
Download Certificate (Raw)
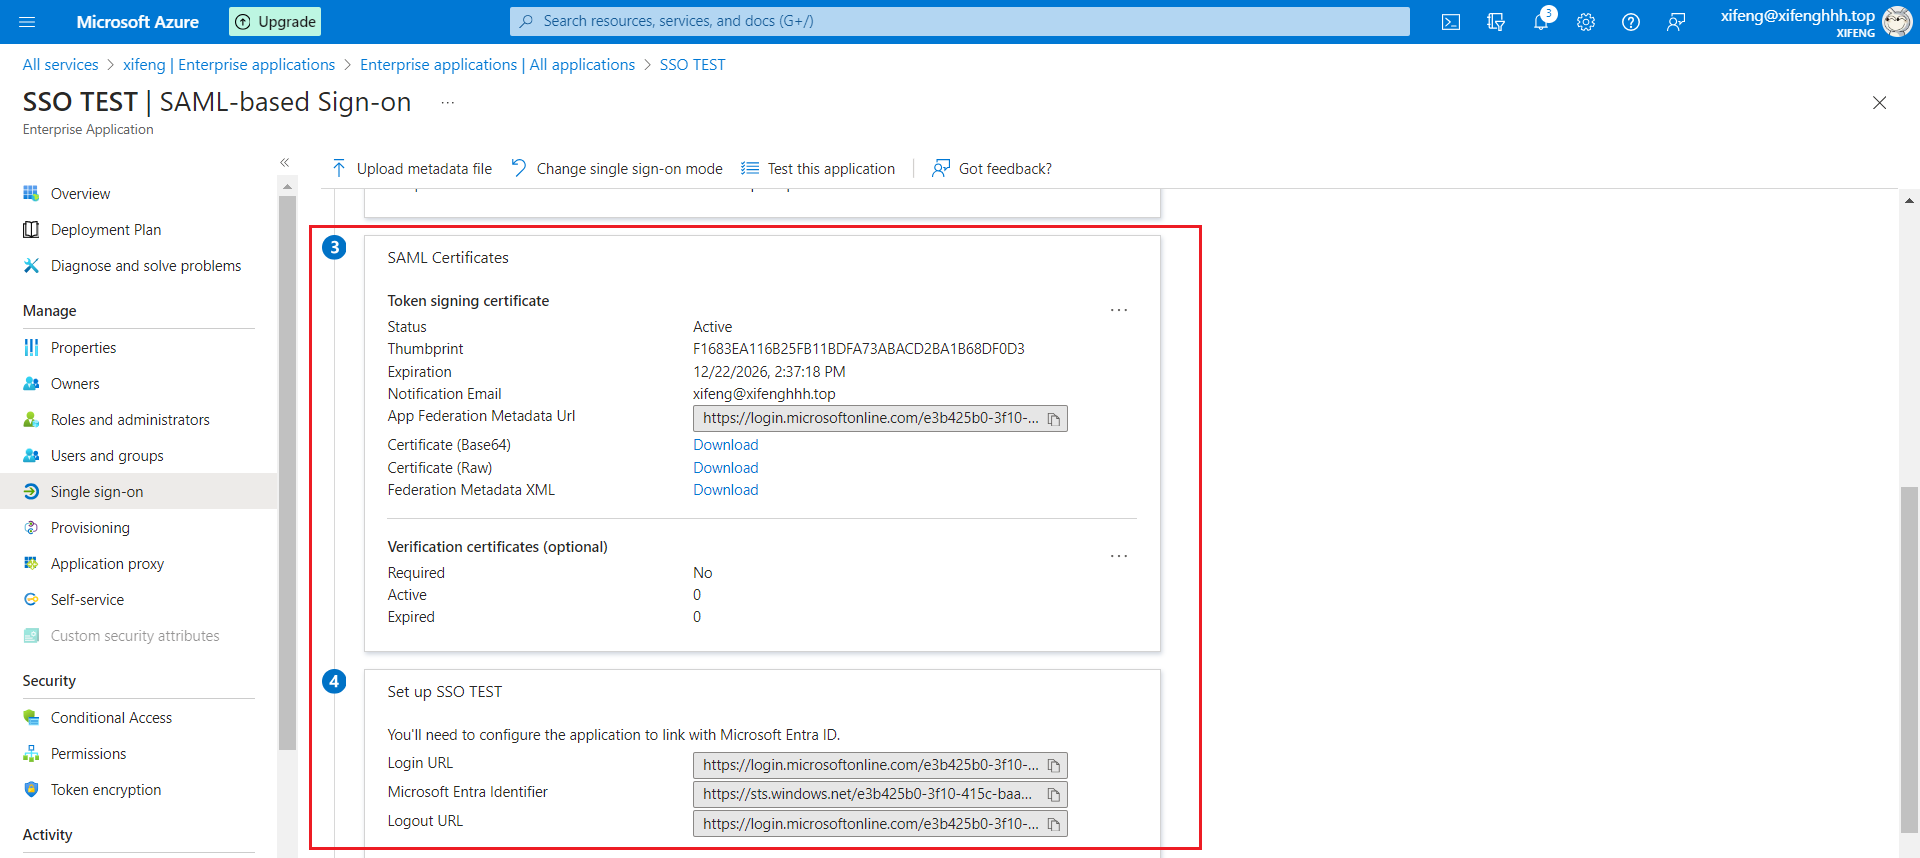tap(726, 468)
